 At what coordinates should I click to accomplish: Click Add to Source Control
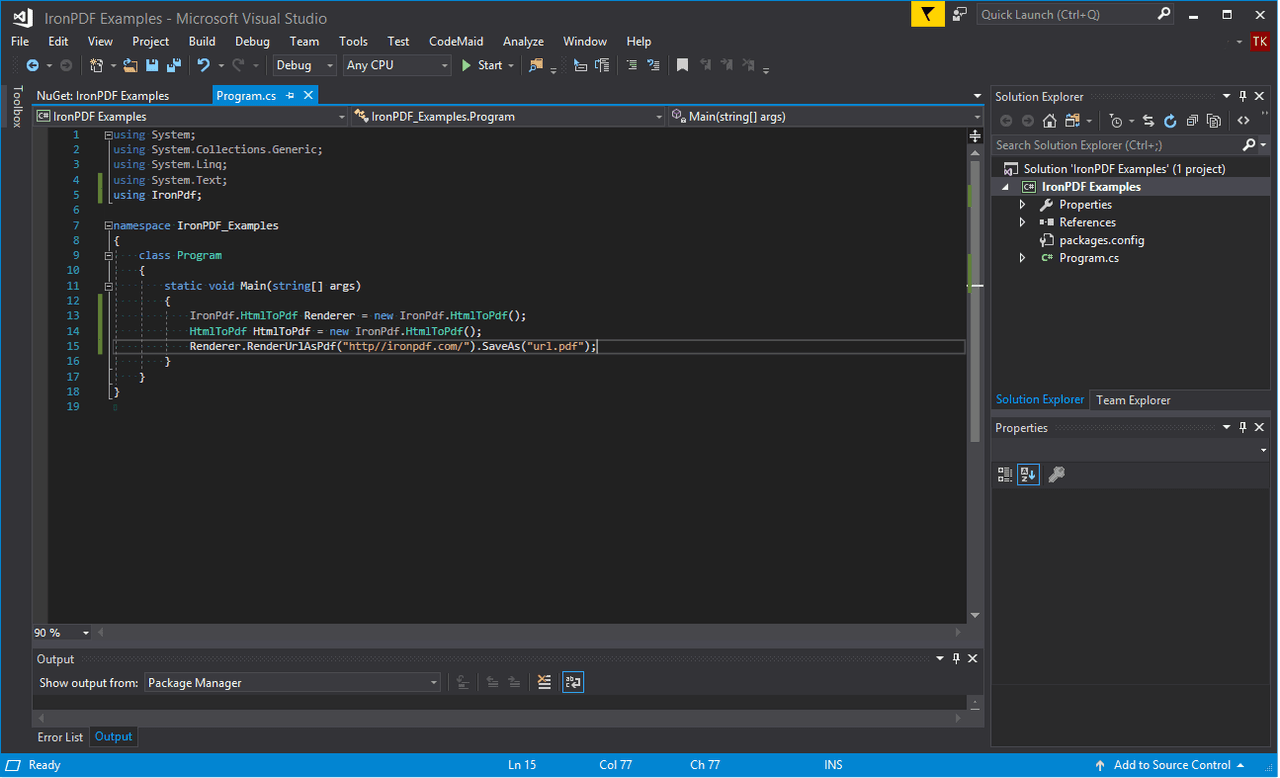(x=1172, y=765)
